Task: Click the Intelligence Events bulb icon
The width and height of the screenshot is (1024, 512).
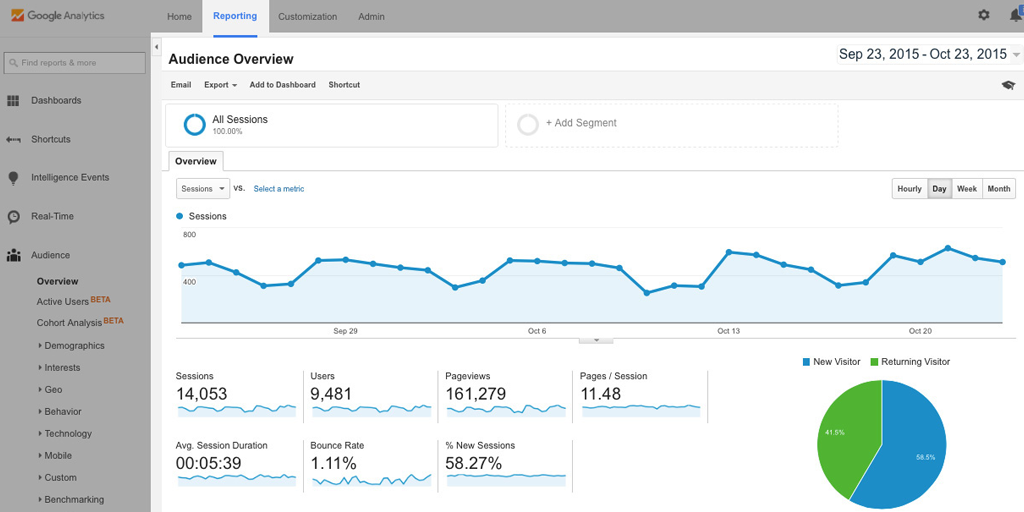Action: click(13, 178)
